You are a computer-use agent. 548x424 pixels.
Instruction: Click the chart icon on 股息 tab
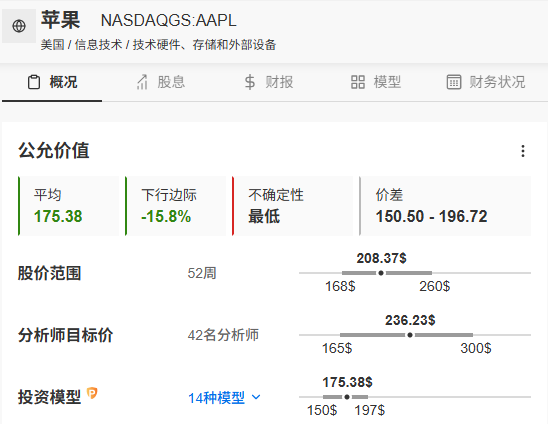142,82
